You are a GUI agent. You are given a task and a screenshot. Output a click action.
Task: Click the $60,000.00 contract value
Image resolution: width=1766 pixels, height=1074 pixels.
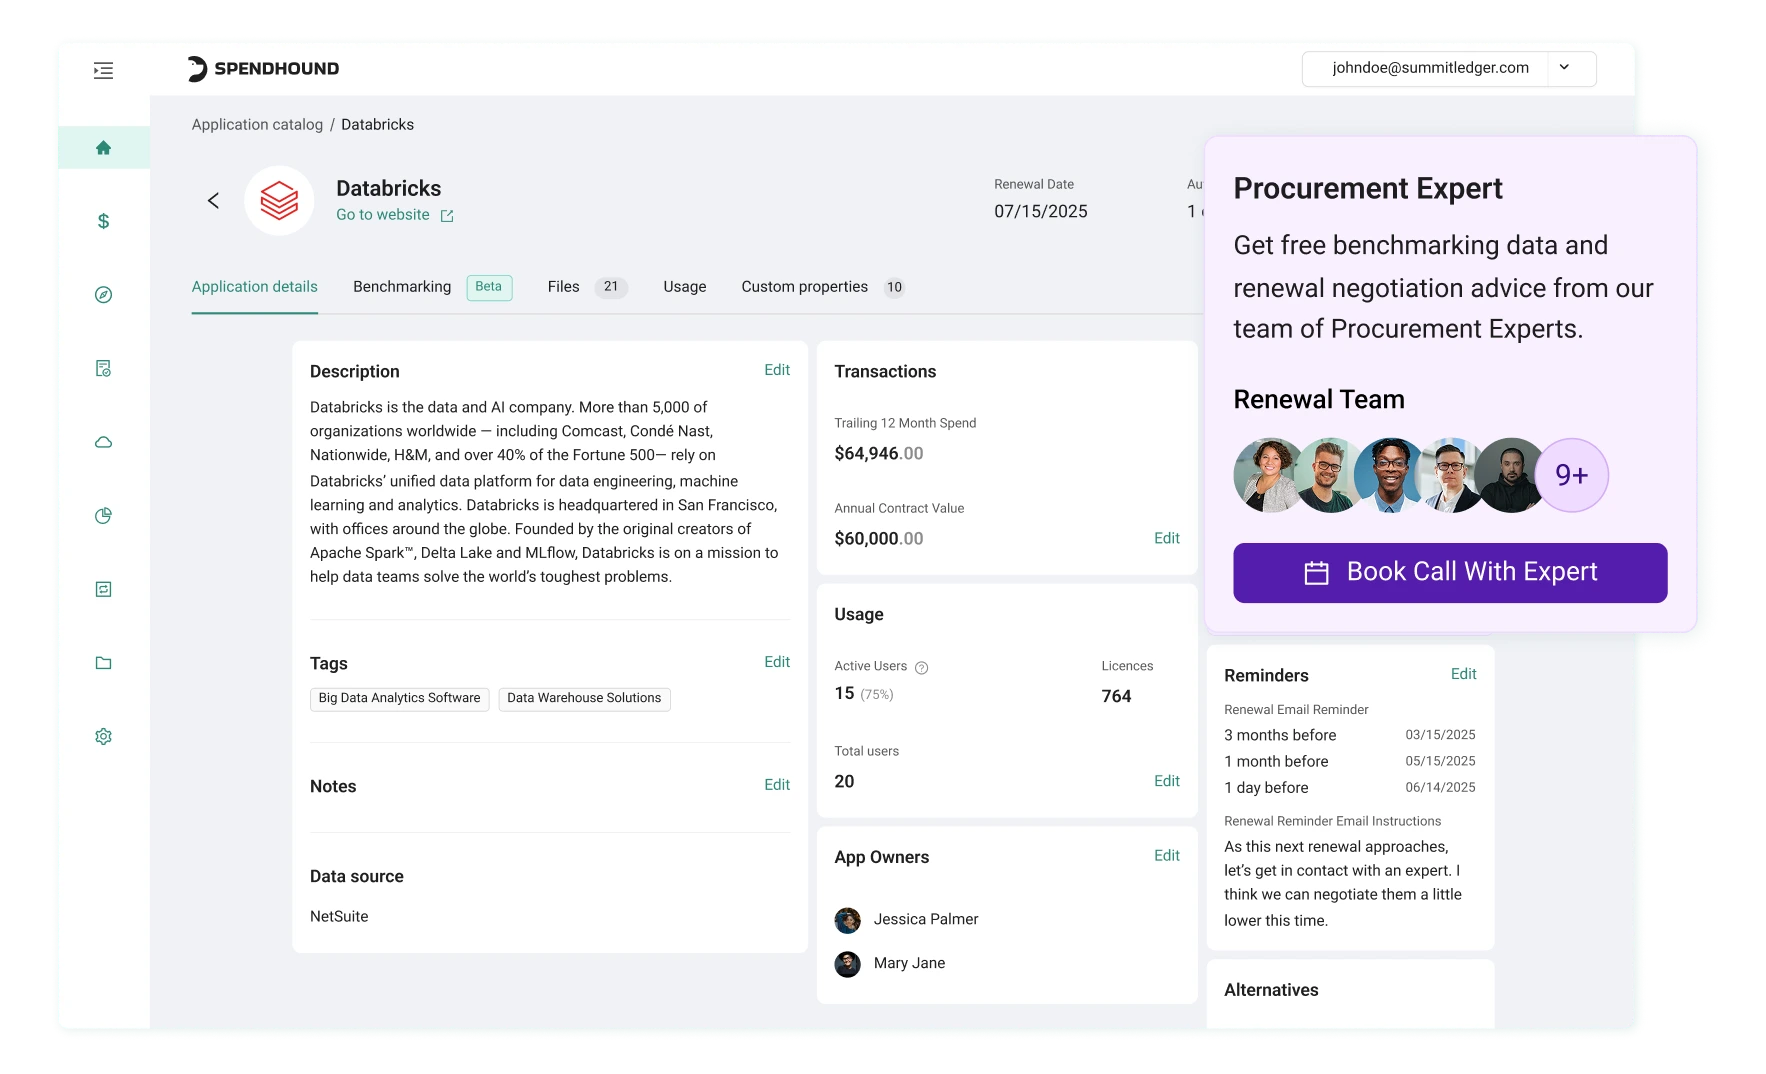[x=878, y=539]
